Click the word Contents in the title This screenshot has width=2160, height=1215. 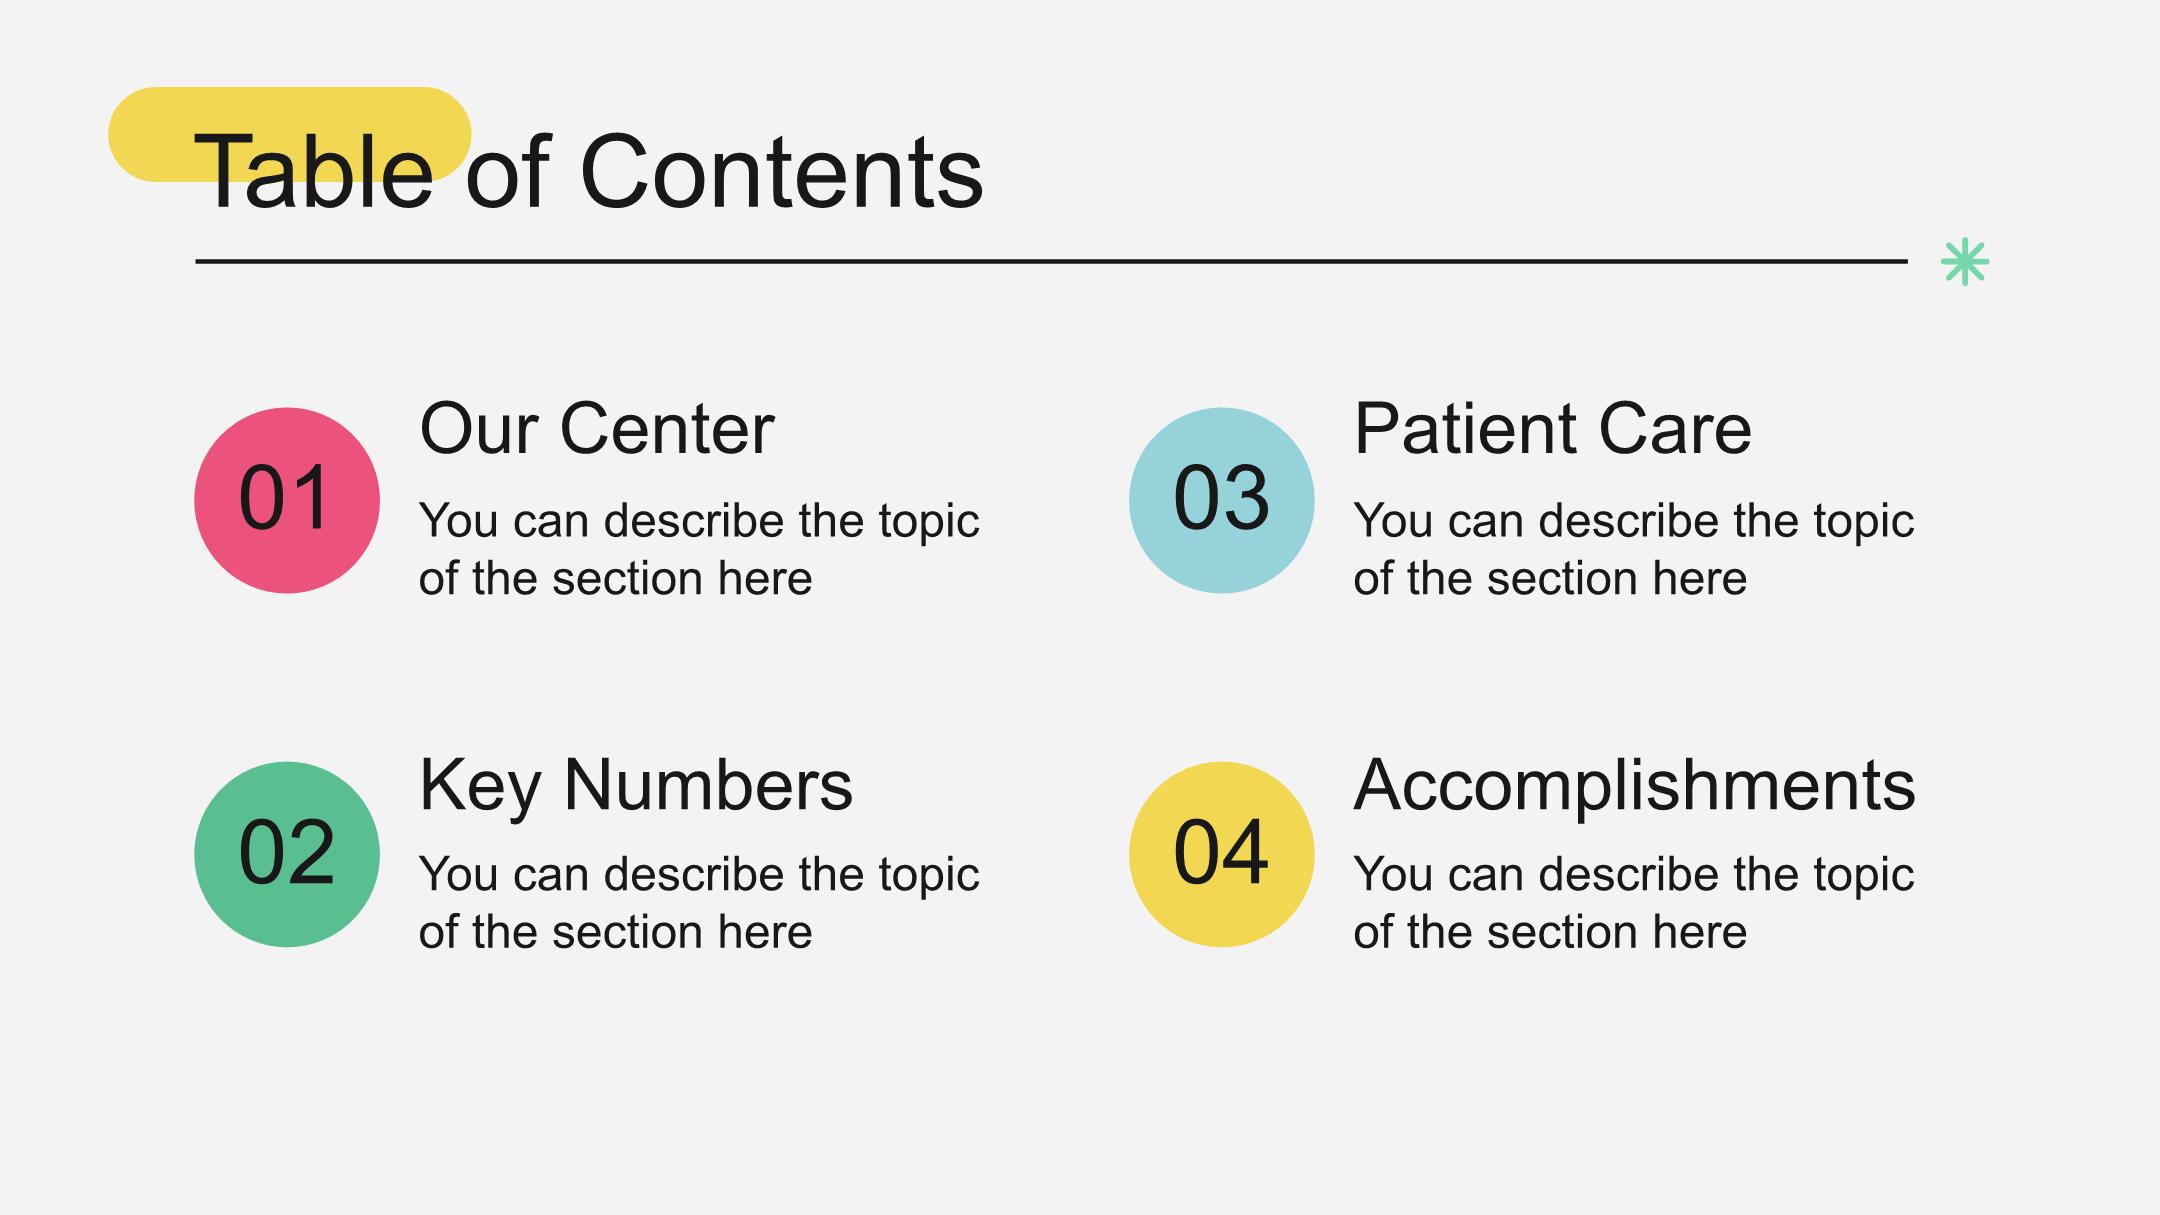pyautogui.click(x=782, y=172)
